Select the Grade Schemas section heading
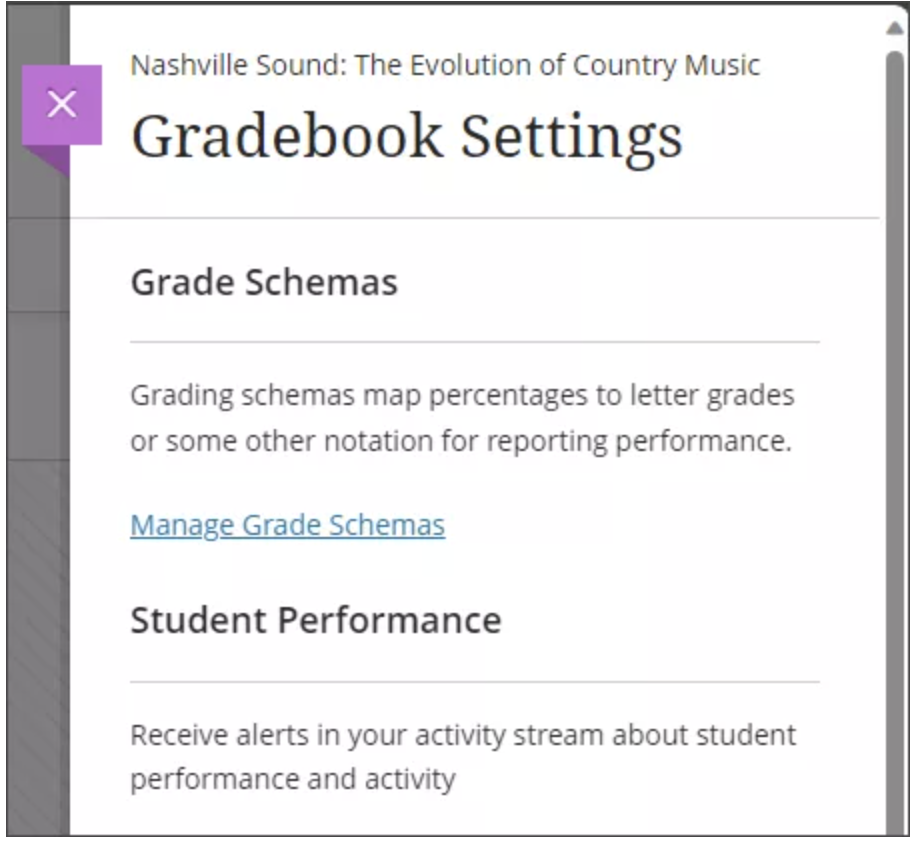912x844 pixels. click(x=264, y=282)
